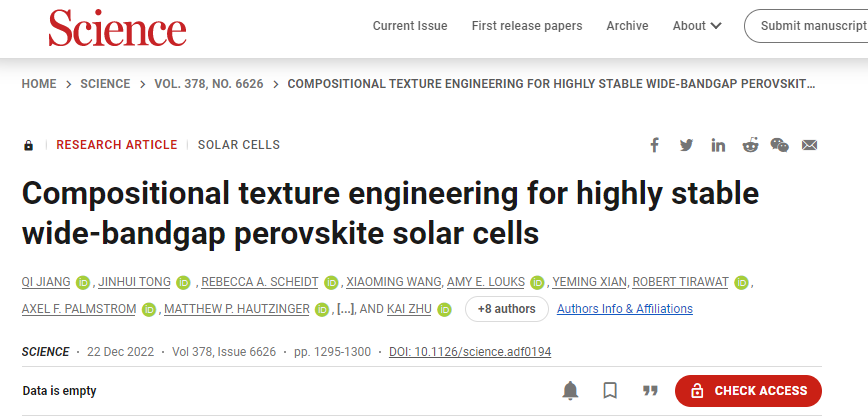Follow the DOI 10.1126/science.adf0194 link
This screenshot has width=868, height=416.
[470, 352]
